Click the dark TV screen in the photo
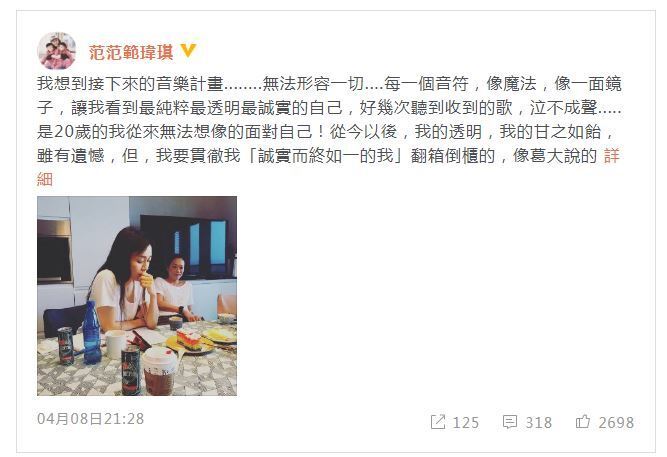Image resolution: width=667 pixels, height=457 pixels. point(186,247)
